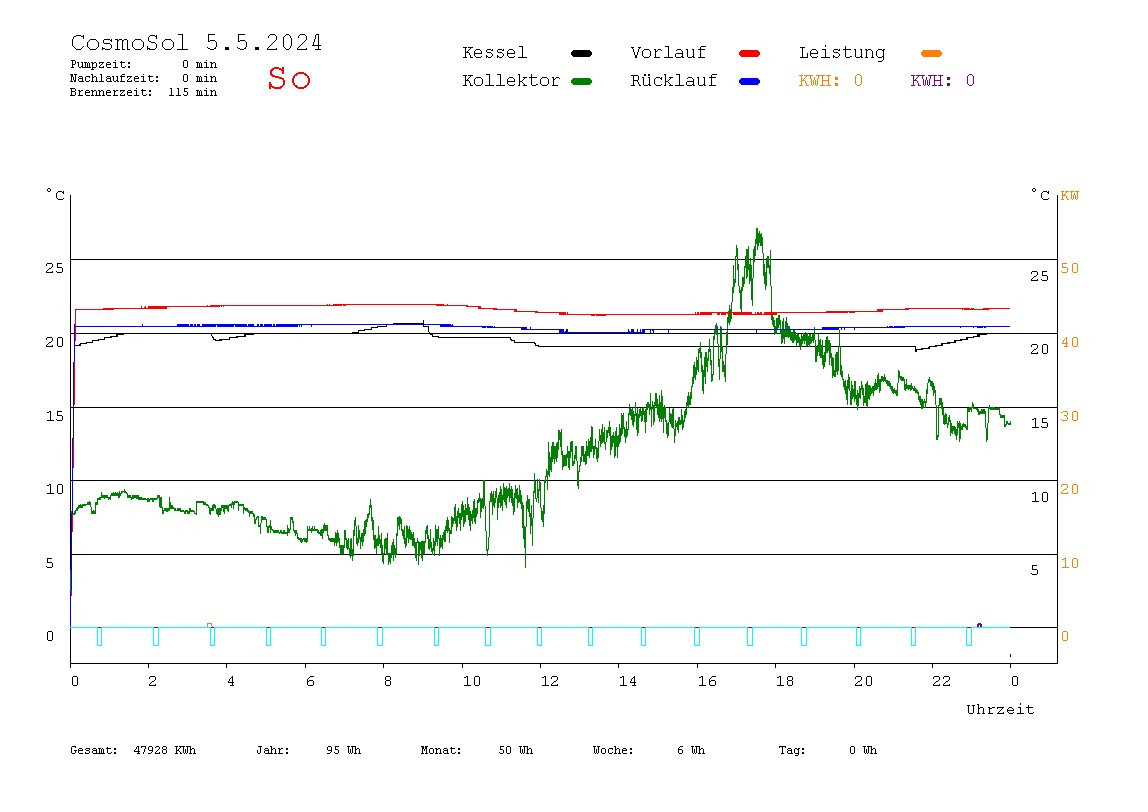Viewport: 1148px width, 812px height.
Task: Click the red Vorlauf legend swatch
Action: pyautogui.click(x=750, y=53)
